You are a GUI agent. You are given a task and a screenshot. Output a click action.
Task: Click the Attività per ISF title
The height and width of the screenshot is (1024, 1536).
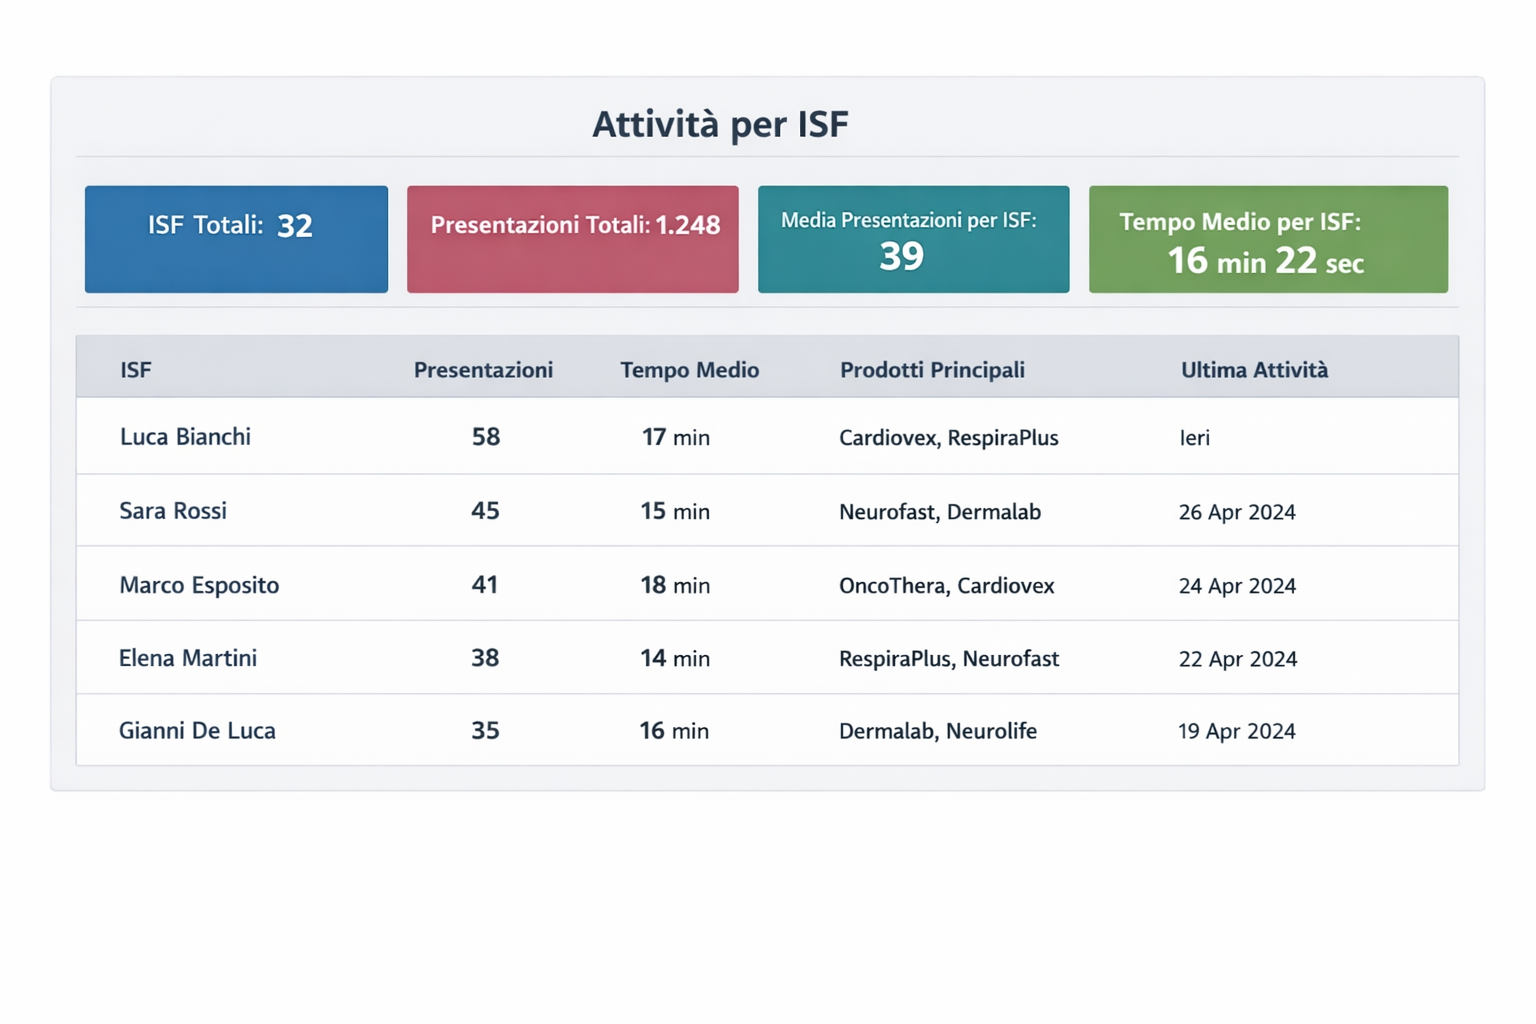coord(720,125)
